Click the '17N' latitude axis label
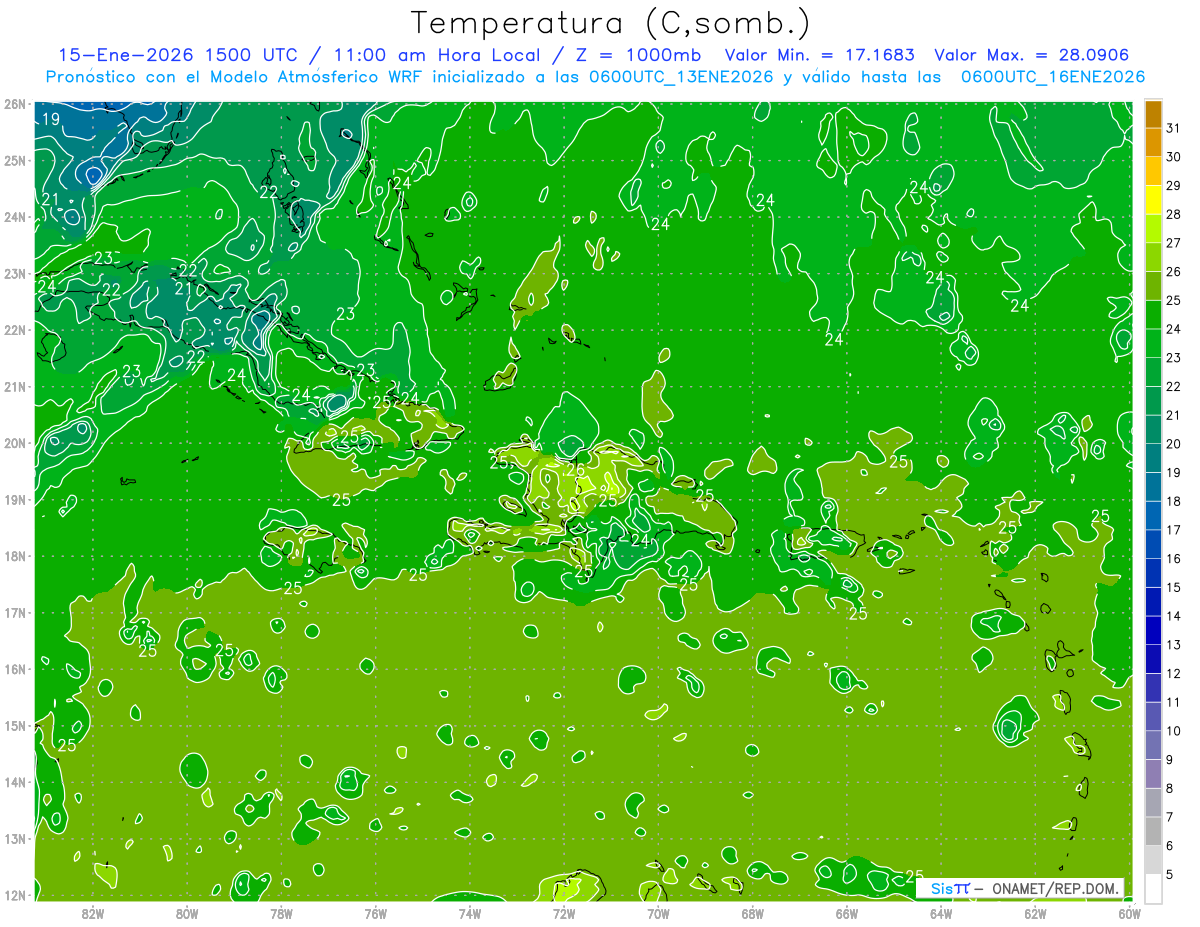The width and height of the screenshot is (1200, 927). 15,612
